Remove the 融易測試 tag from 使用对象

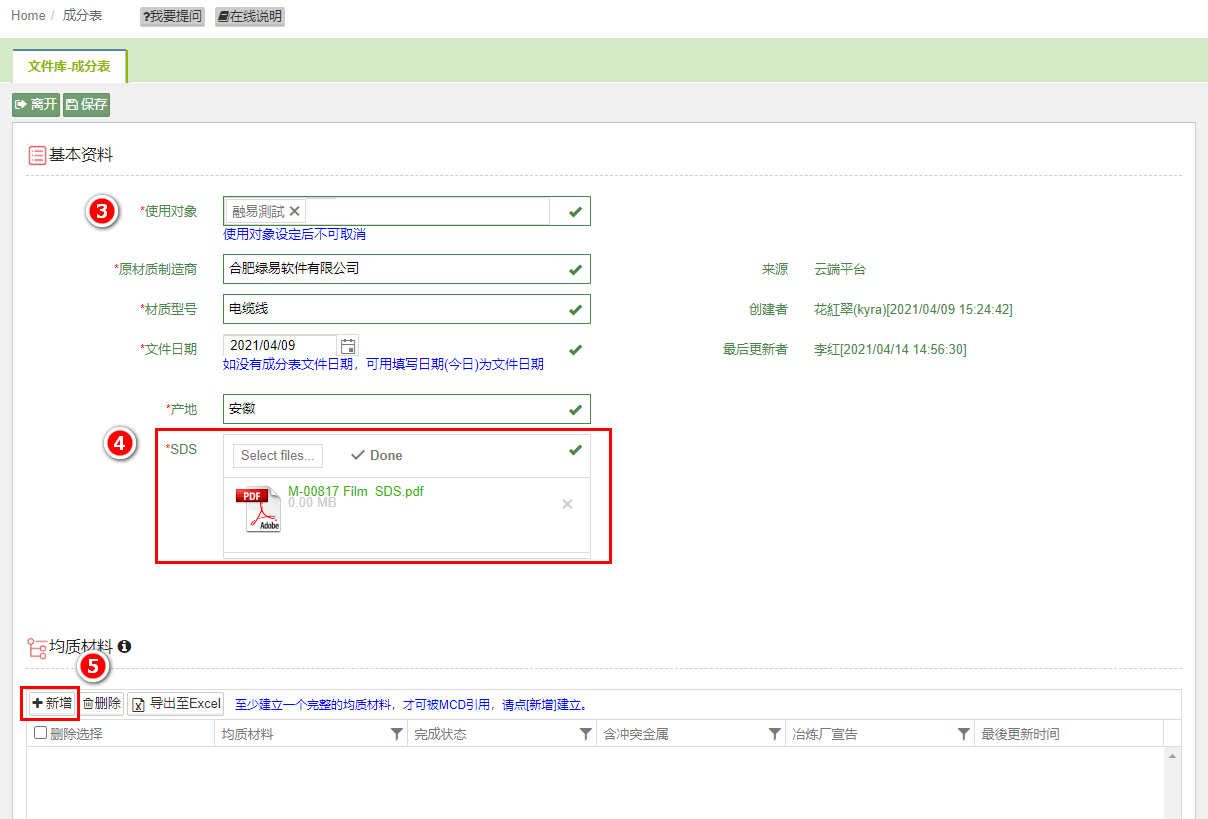295,211
